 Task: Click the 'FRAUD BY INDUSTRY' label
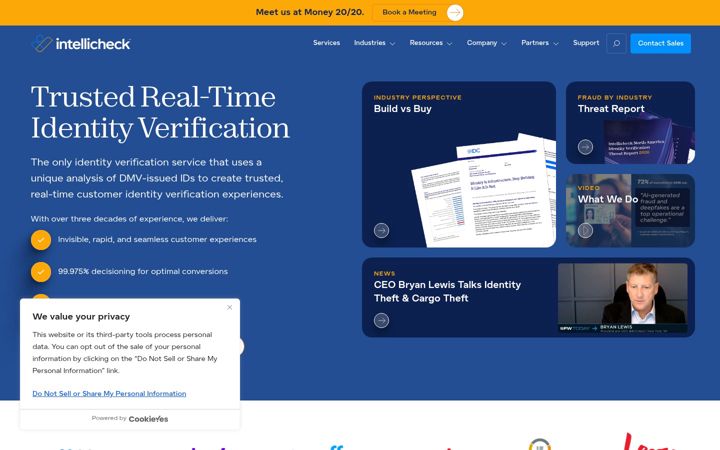(614, 97)
